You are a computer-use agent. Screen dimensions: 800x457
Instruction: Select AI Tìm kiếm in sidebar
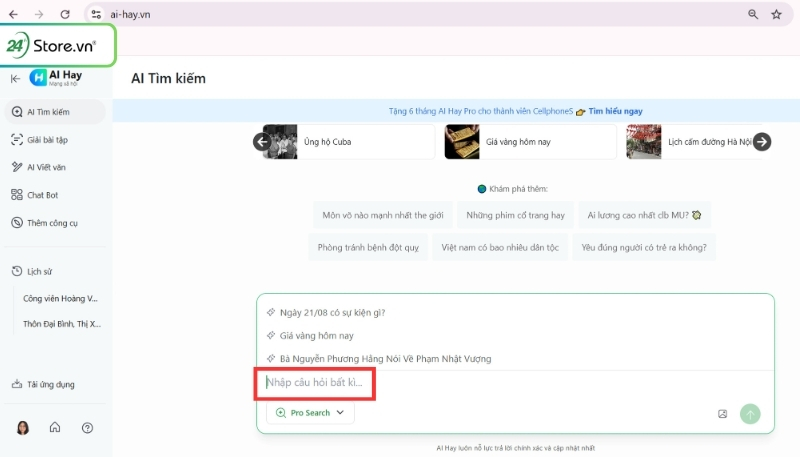click(48, 111)
